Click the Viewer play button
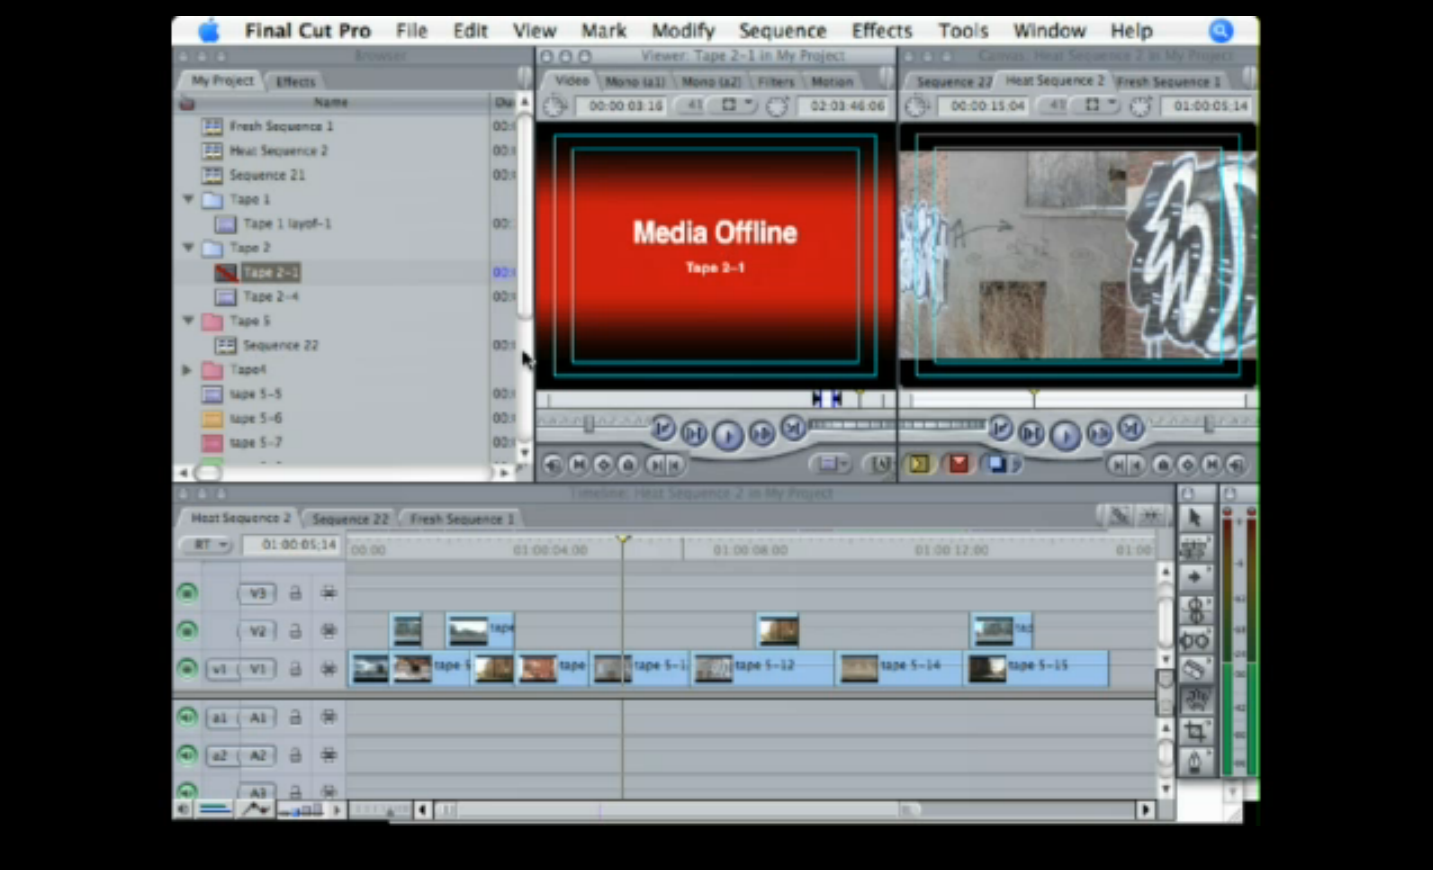1433x870 pixels. coord(727,435)
